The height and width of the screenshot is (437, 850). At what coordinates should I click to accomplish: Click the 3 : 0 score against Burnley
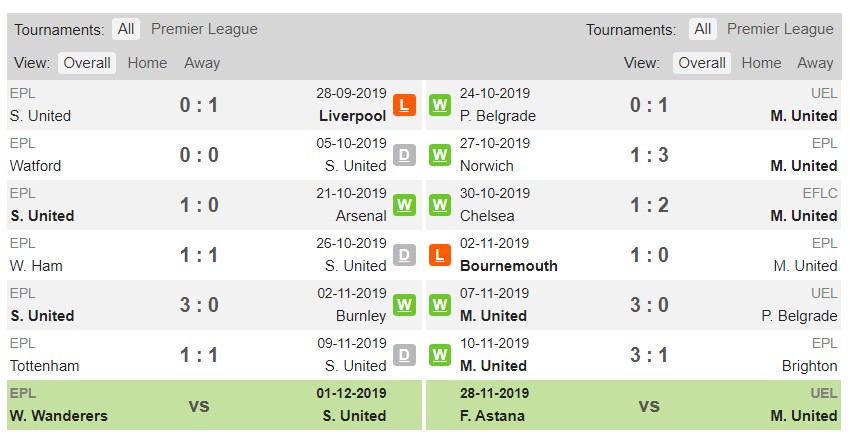pyautogui.click(x=199, y=305)
